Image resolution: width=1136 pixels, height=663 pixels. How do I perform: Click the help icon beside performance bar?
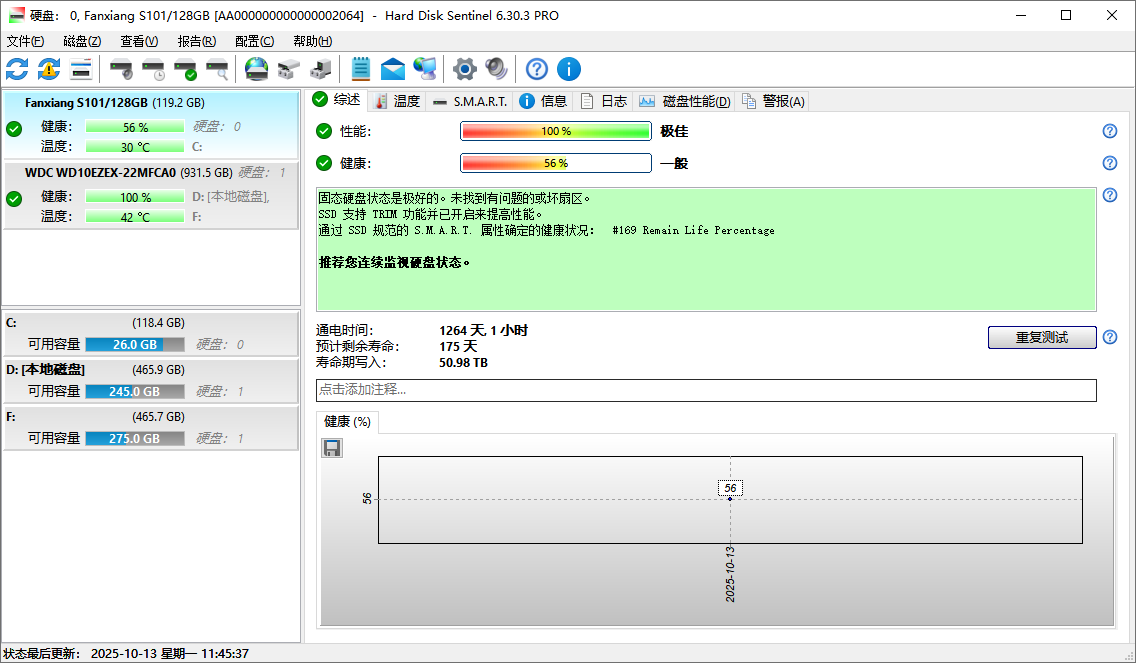[1110, 131]
